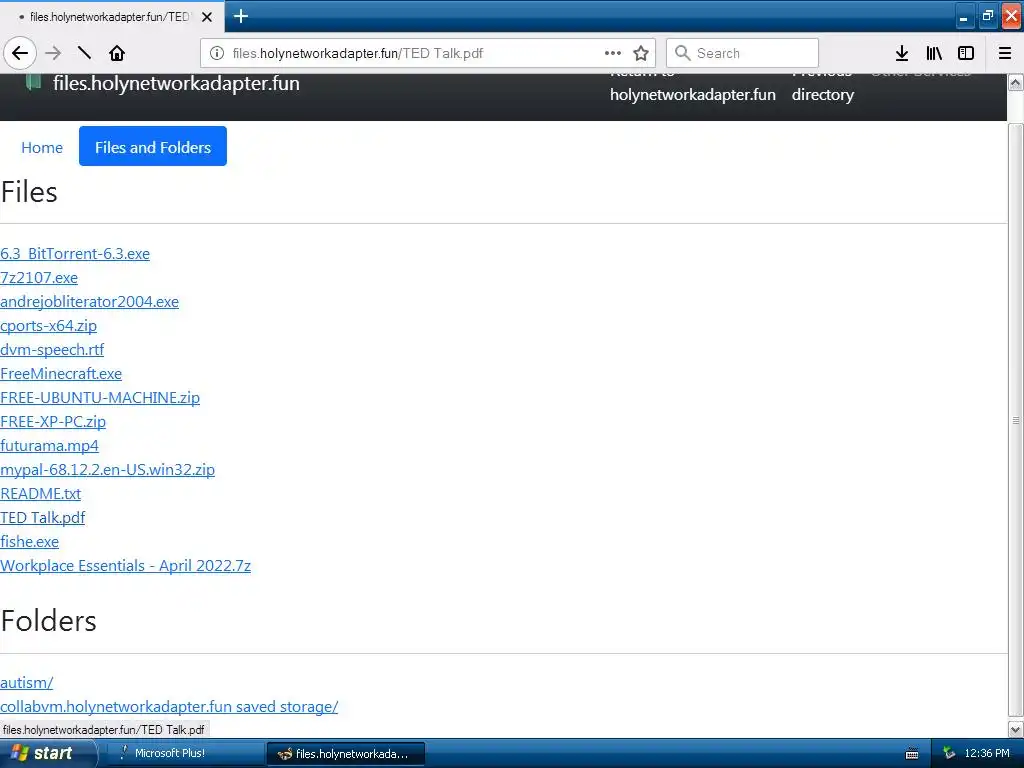Screen dimensions: 1024x768
Task: Click the vertical scrollbar thumb
Action: coord(1016,420)
